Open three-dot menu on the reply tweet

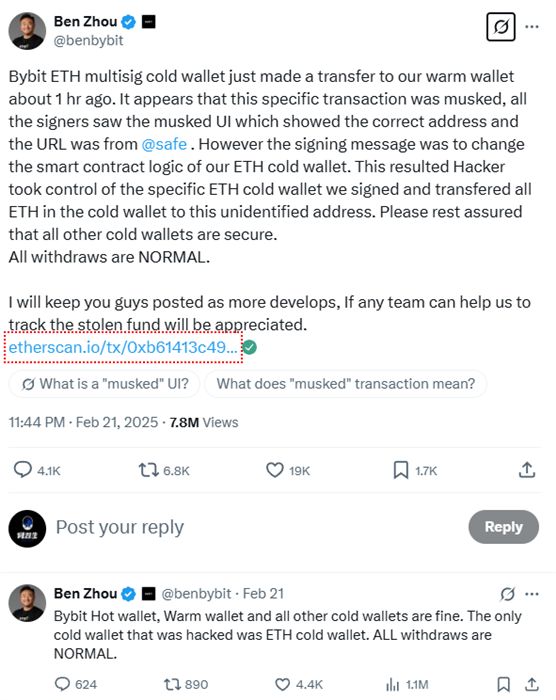coord(532,594)
